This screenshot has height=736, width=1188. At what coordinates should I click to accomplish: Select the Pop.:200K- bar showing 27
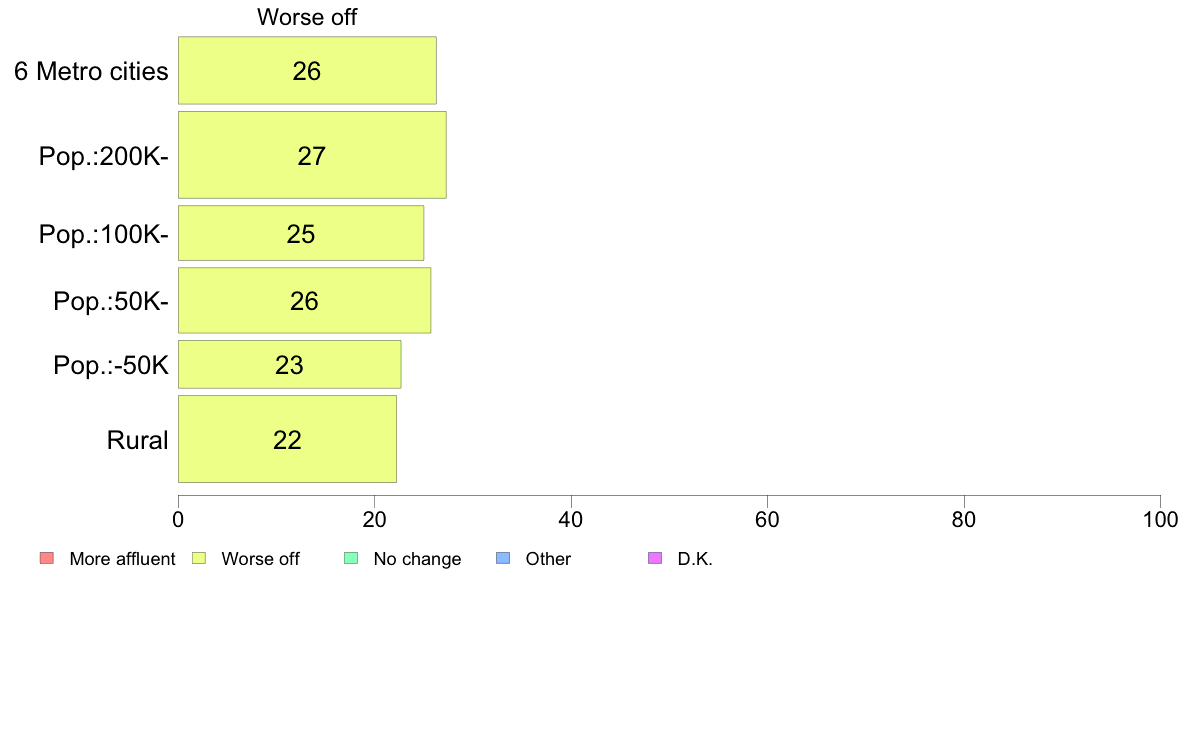click(312, 155)
